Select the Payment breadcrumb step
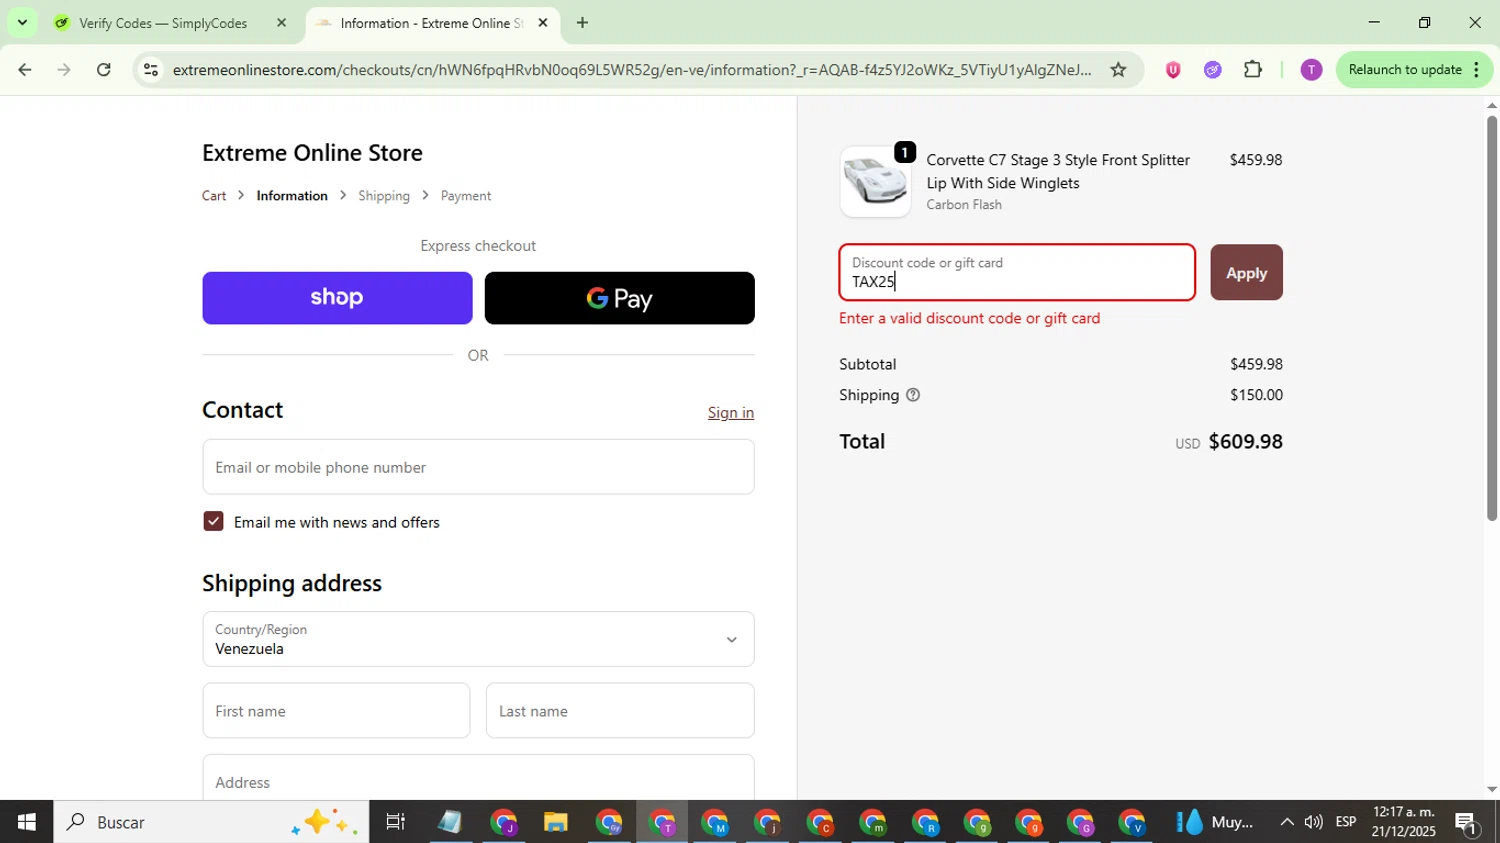Image resolution: width=1500 pixels, height=843 pixels. [x=466, y=196]
